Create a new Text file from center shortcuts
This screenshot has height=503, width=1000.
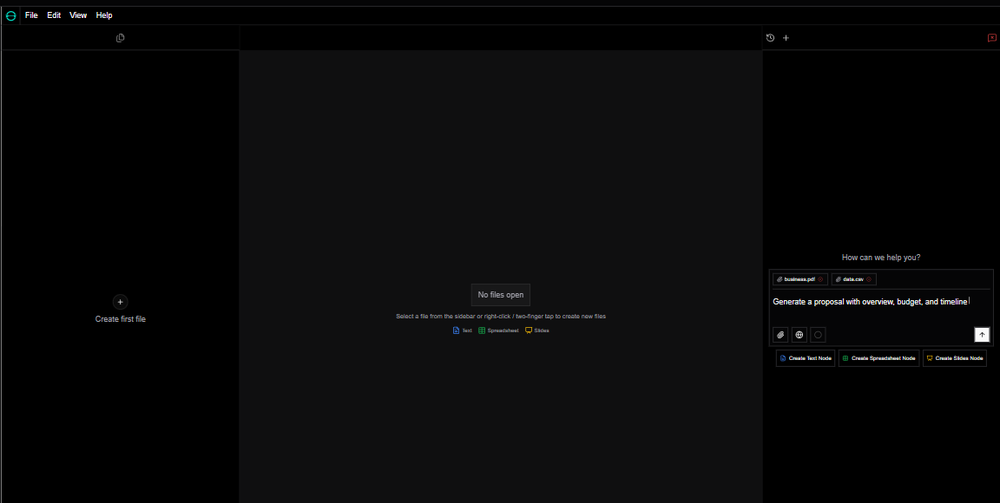462,330
